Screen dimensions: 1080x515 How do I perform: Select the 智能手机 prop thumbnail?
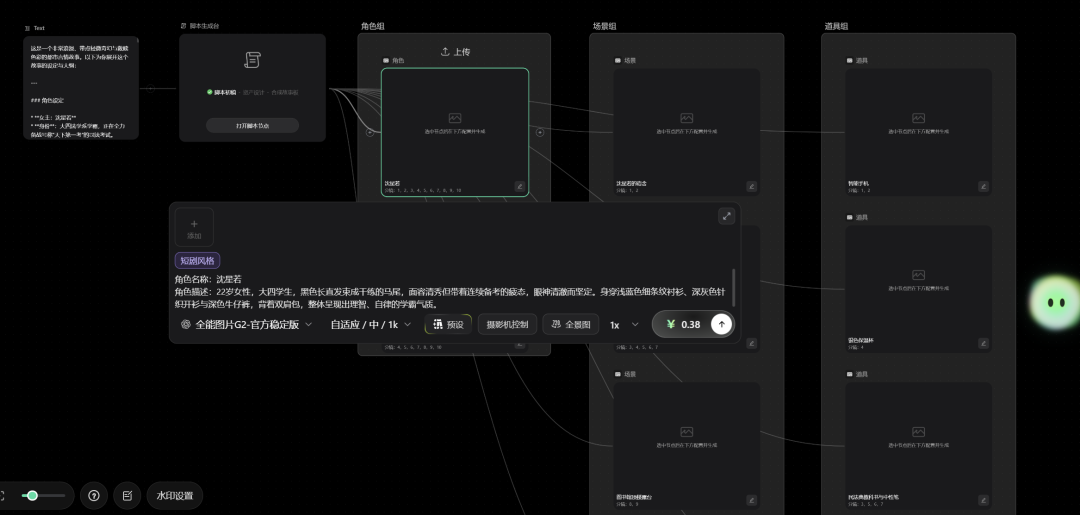919,132
